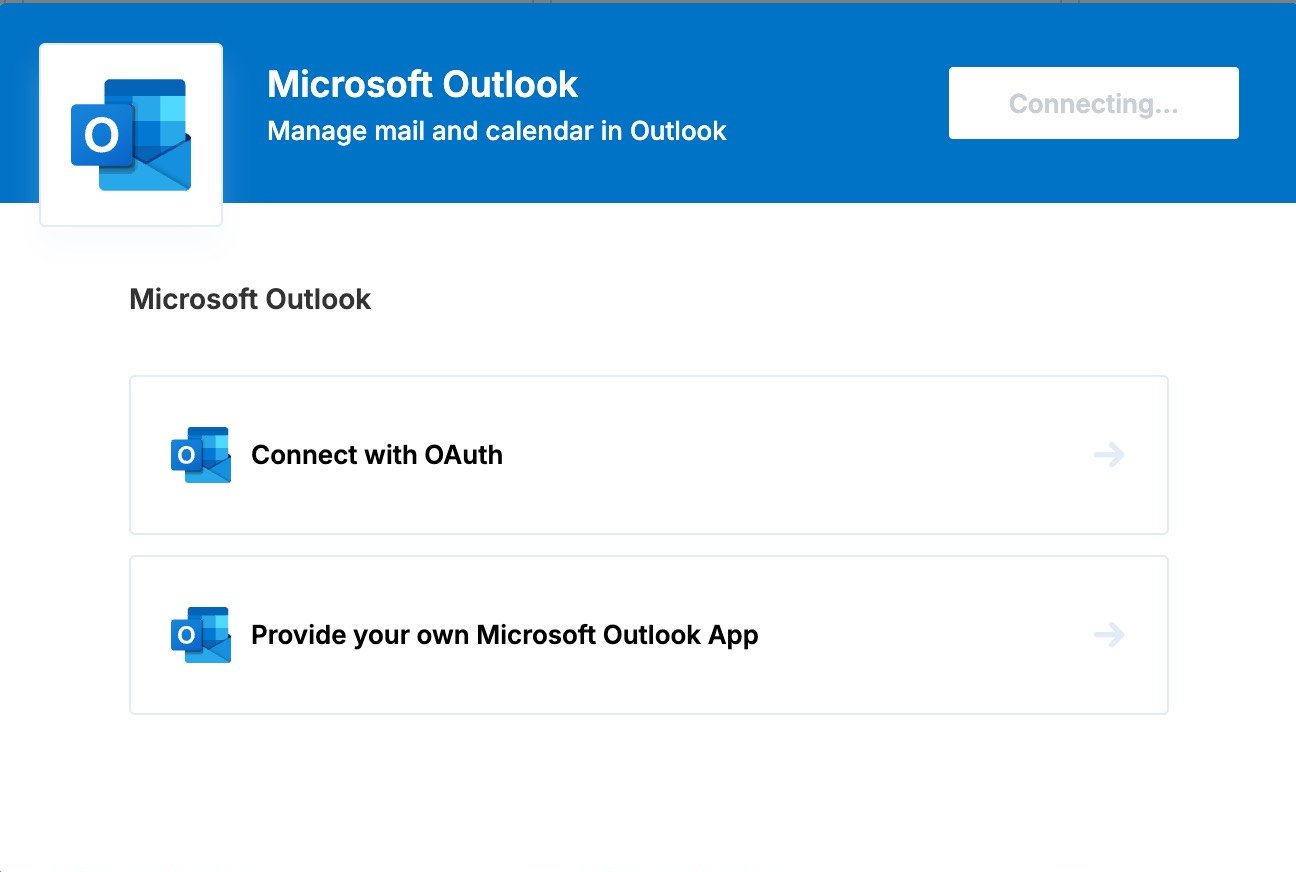Viewport: 1296px width, 872px height.
Task: Choose Provide your own Microsoft Outlook App
Action: point(648,635)
